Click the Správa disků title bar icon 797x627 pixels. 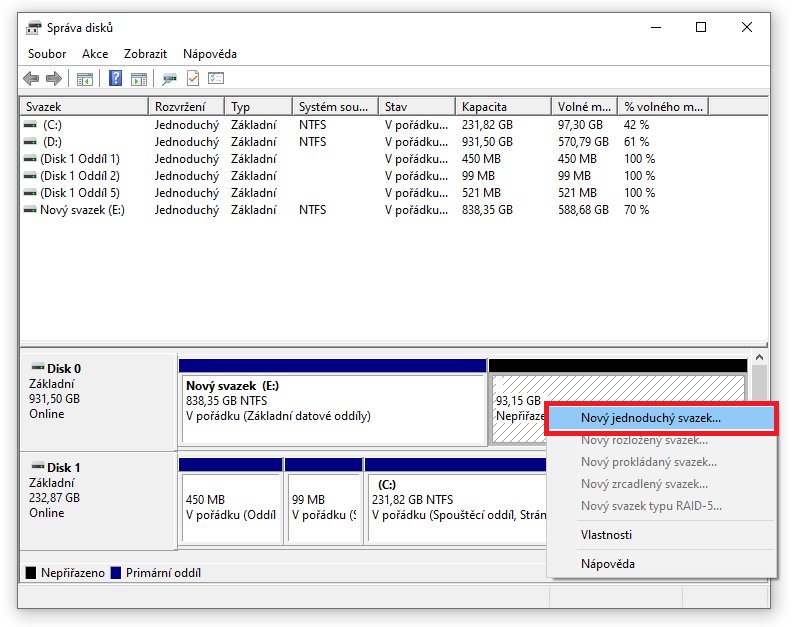[34, 27]
